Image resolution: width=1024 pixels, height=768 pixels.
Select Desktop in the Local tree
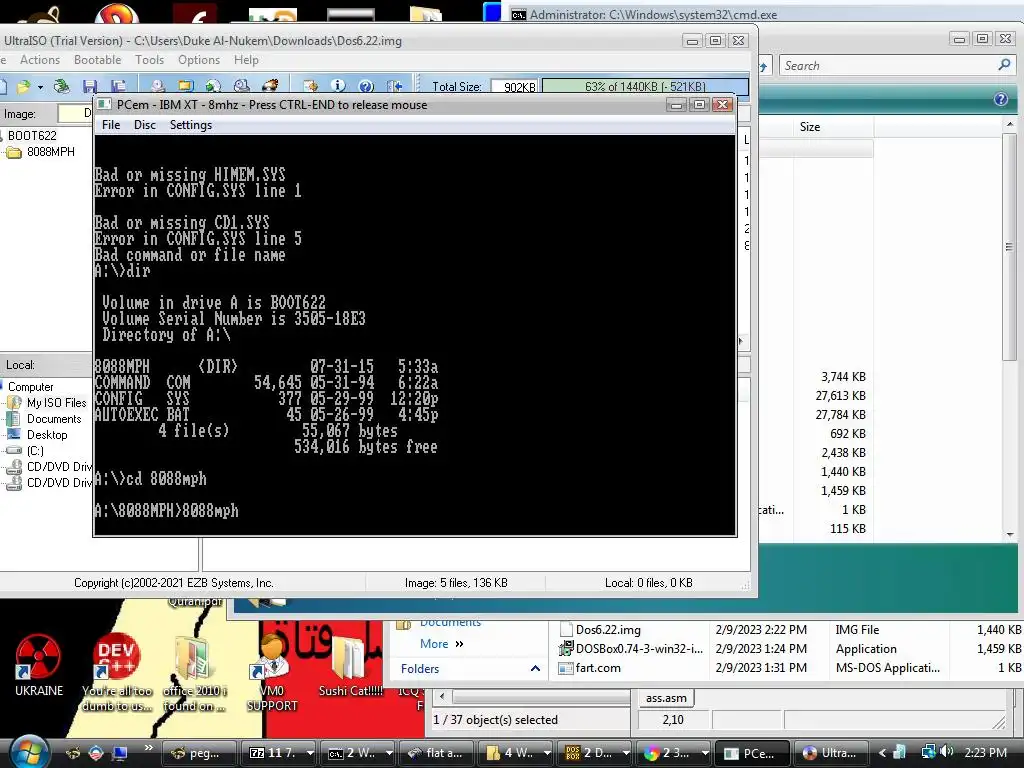(47, 435)
